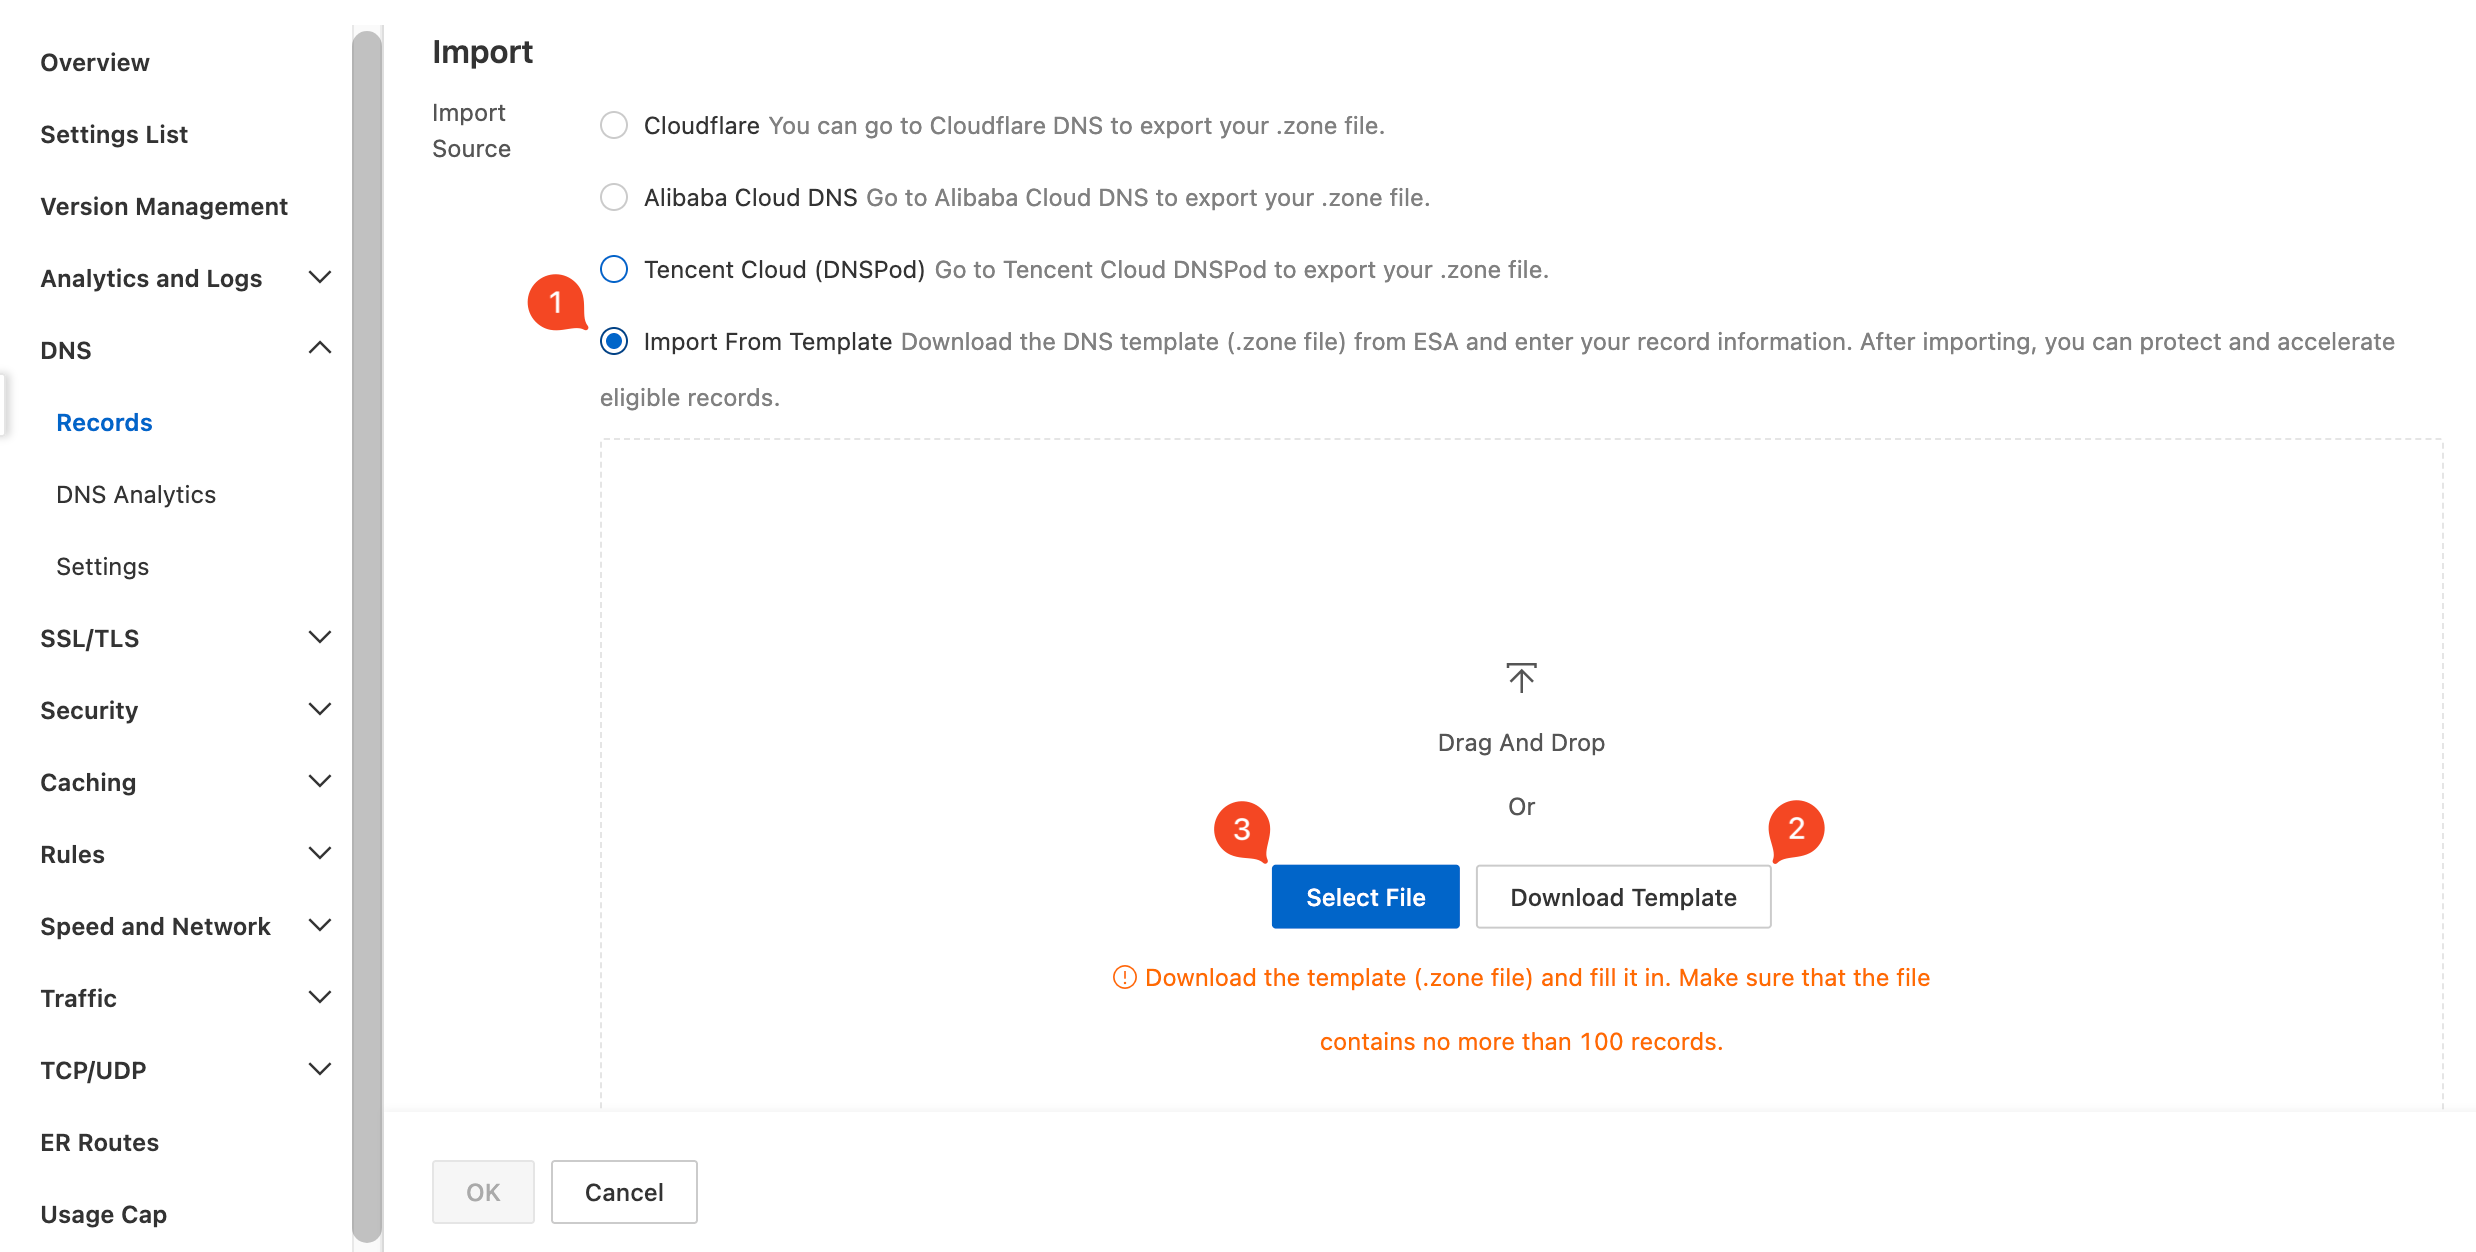This screenshot has width=2476, height=1252.
Task: Choose the Alibaba Cloud DNS radio option
Action: point(614,197)
